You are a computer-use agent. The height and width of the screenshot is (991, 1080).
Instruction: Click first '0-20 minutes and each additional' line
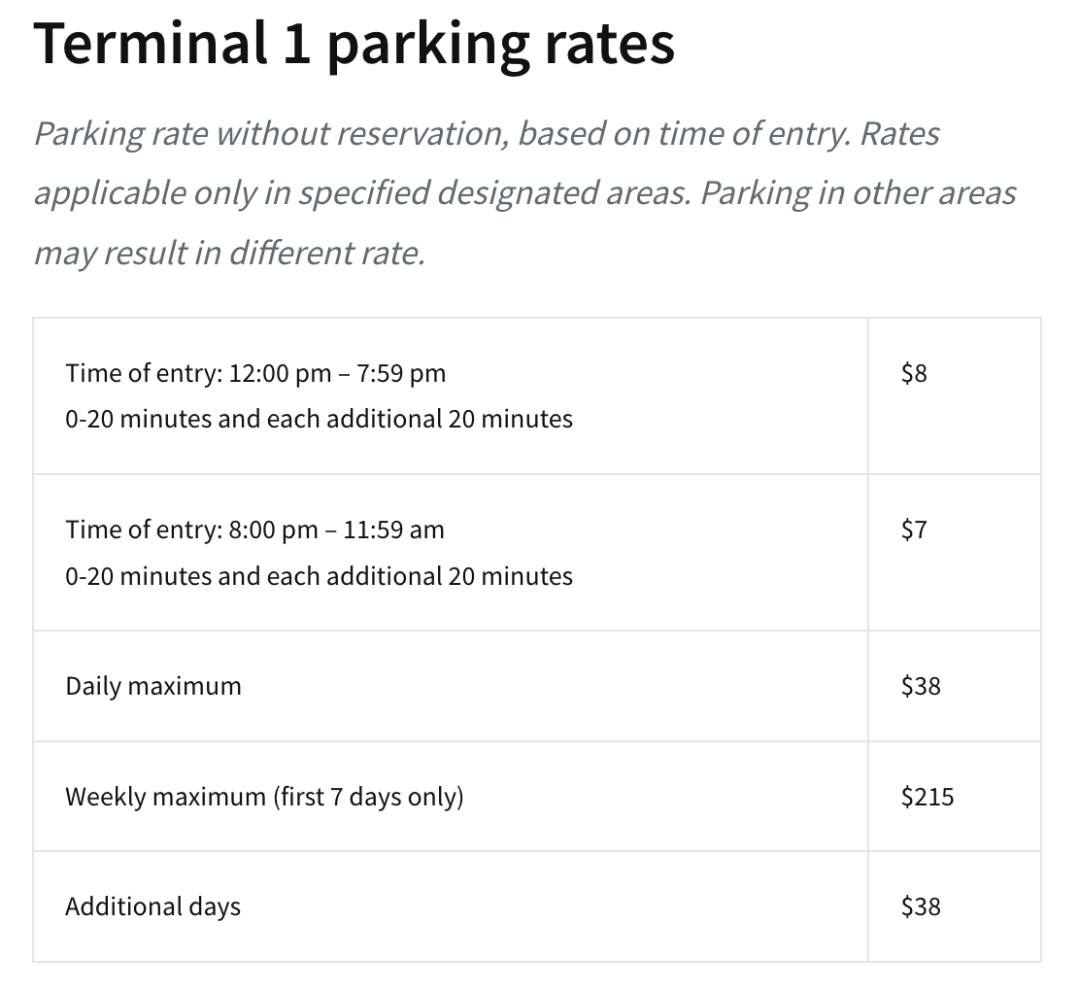[319, 419]
